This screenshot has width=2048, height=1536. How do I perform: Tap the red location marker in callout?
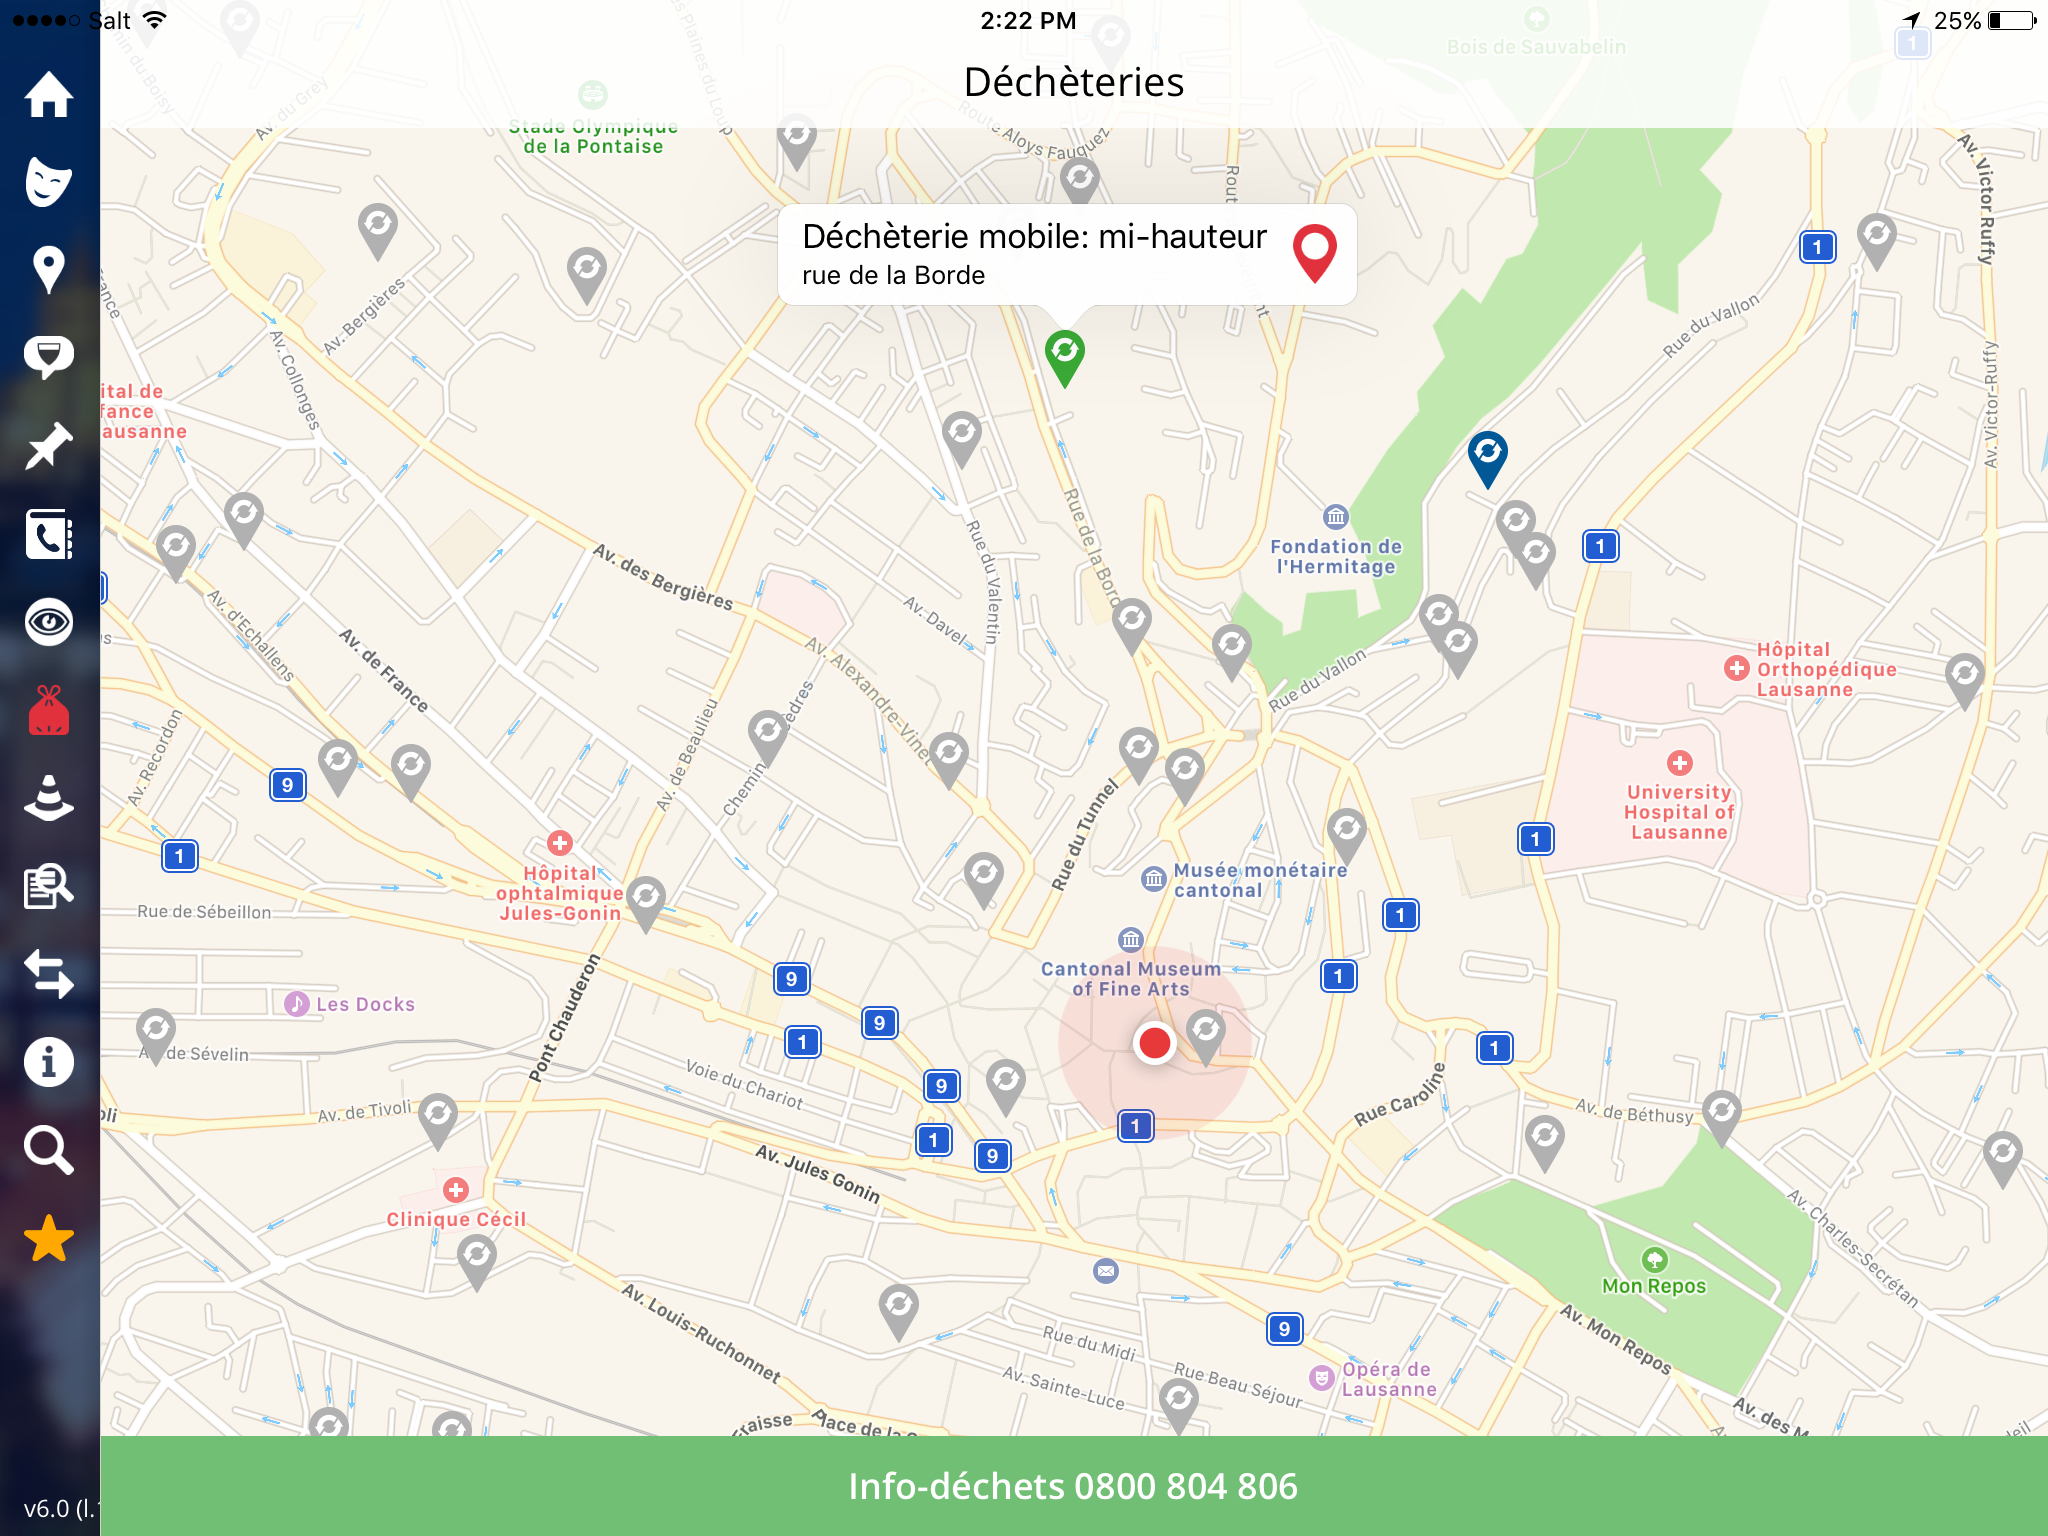click(1314, 253)
